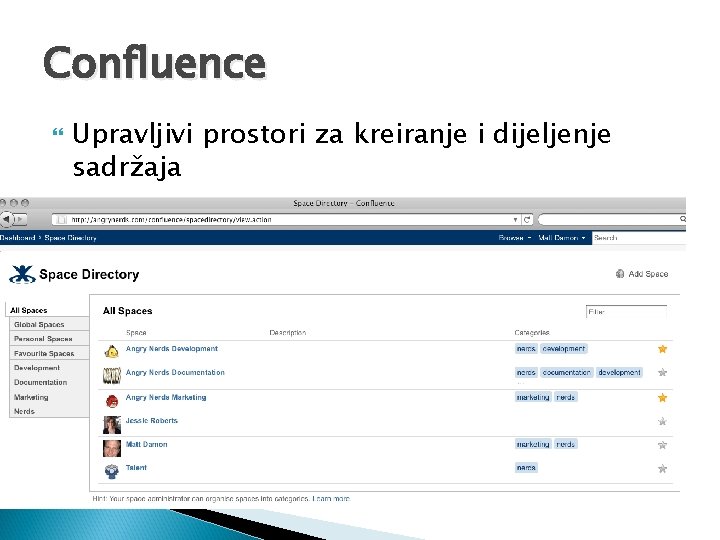Click the browser forward arrow button
Screen dimensions: 720x540
[x=20, y=219]
